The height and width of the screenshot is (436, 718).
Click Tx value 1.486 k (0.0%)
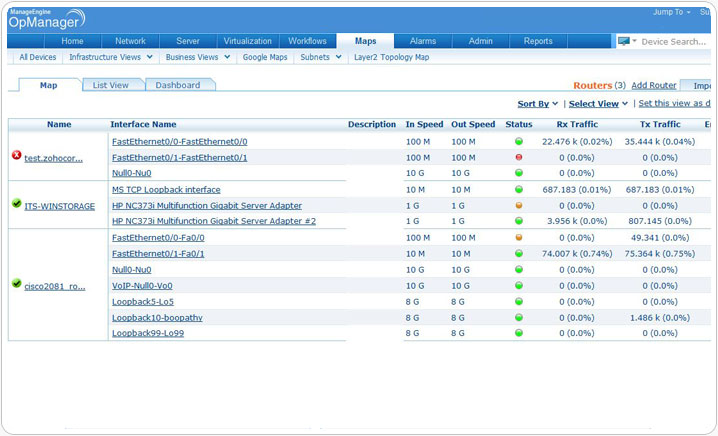tap(660, 317)
